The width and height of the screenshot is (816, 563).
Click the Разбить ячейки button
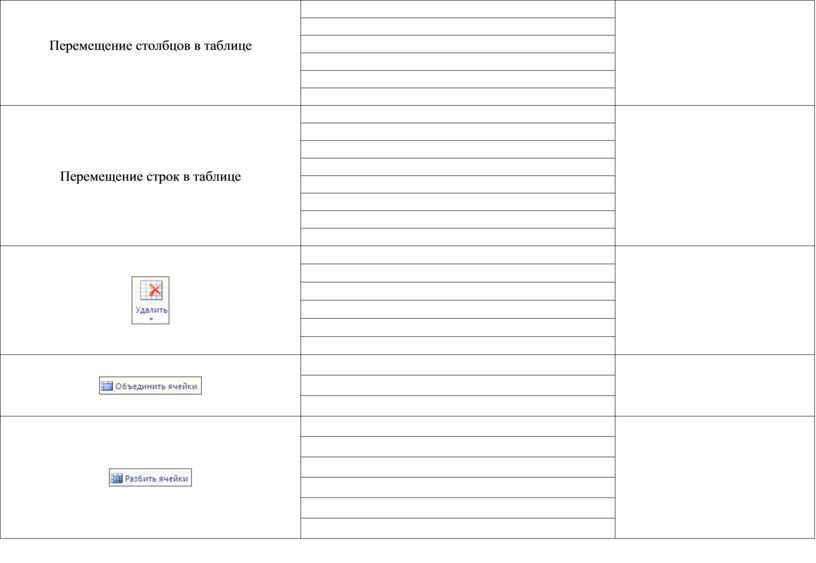150,478
